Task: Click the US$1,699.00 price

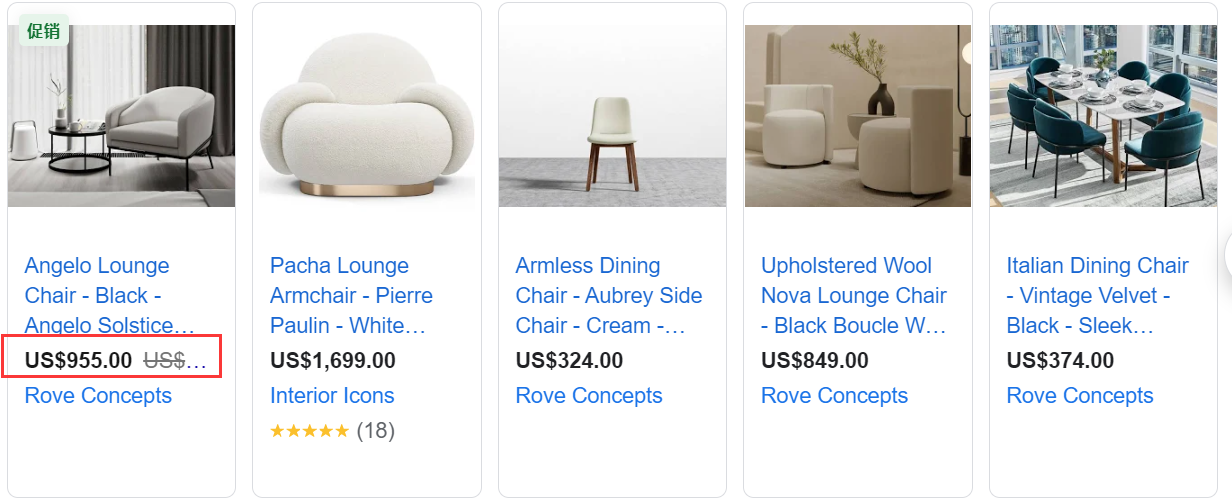Action: [333, 360]
